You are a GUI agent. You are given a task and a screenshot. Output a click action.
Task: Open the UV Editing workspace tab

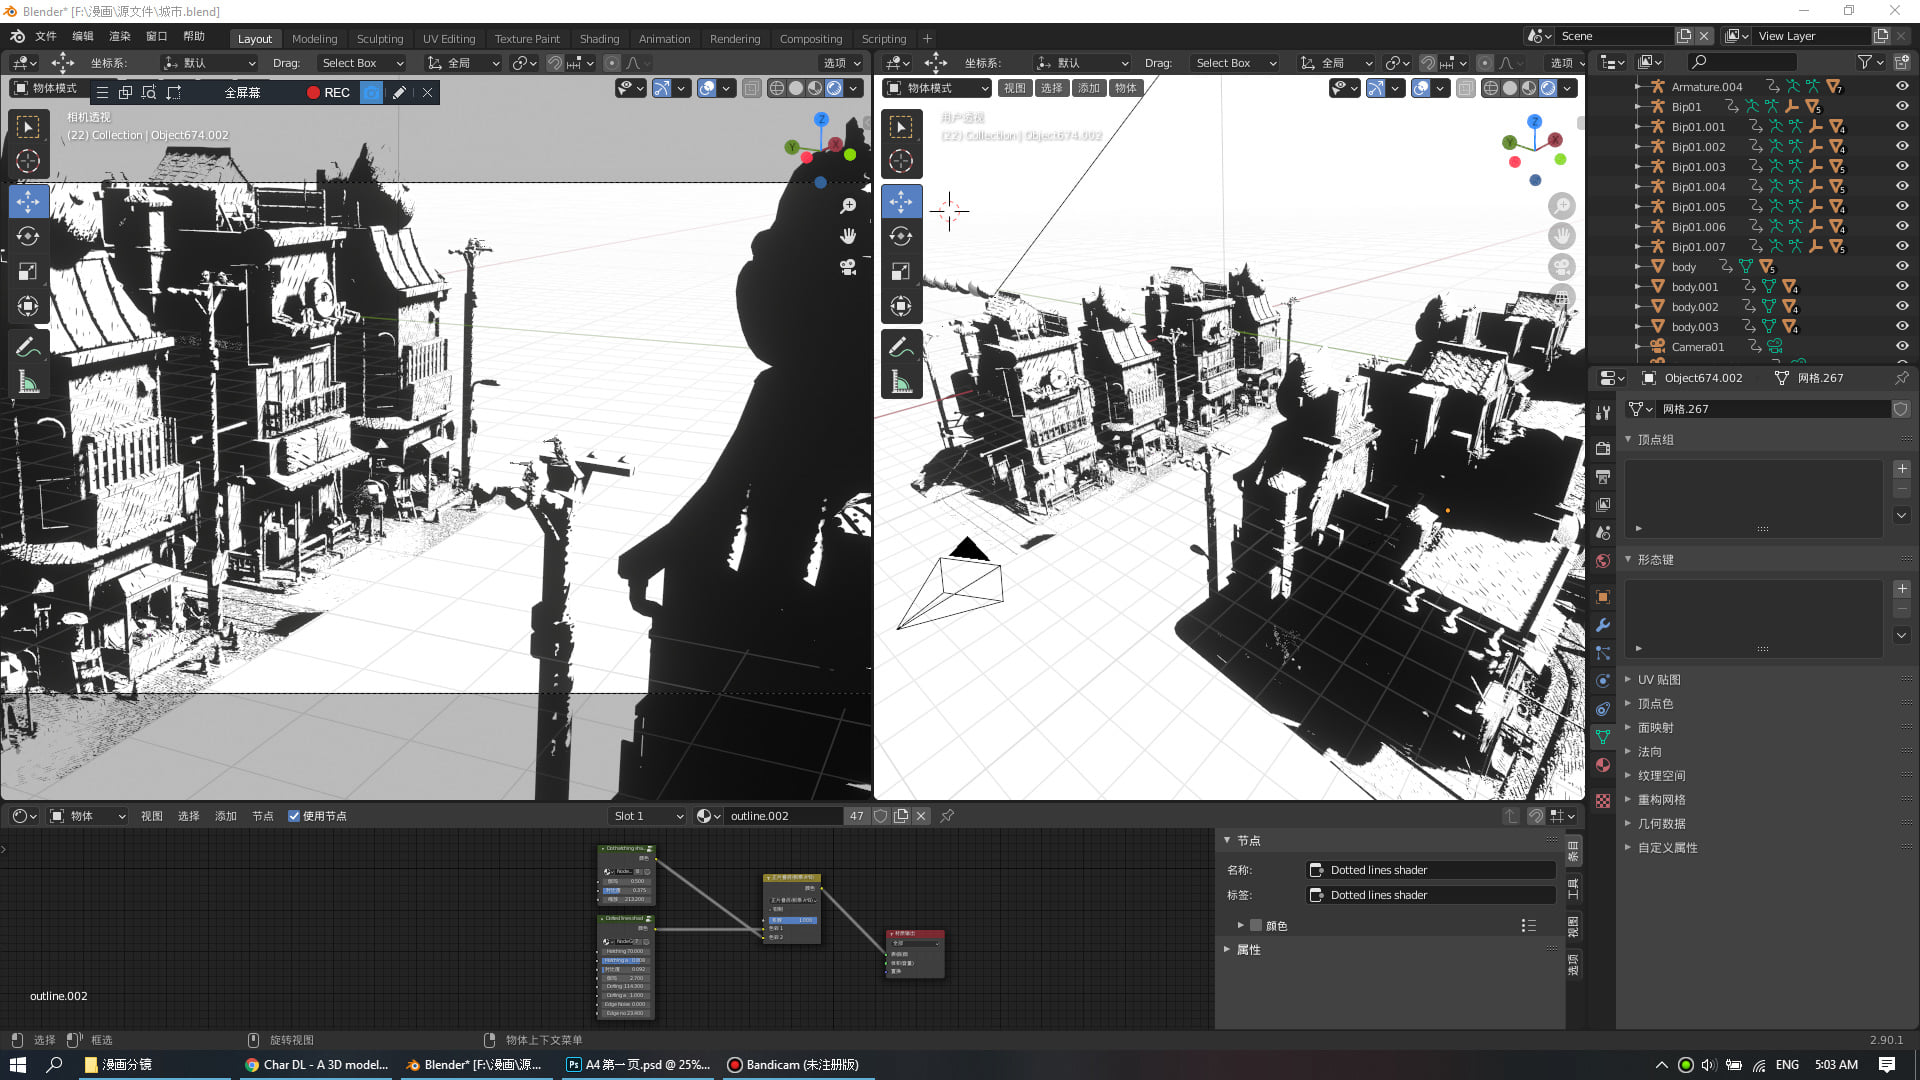[449, 39]
